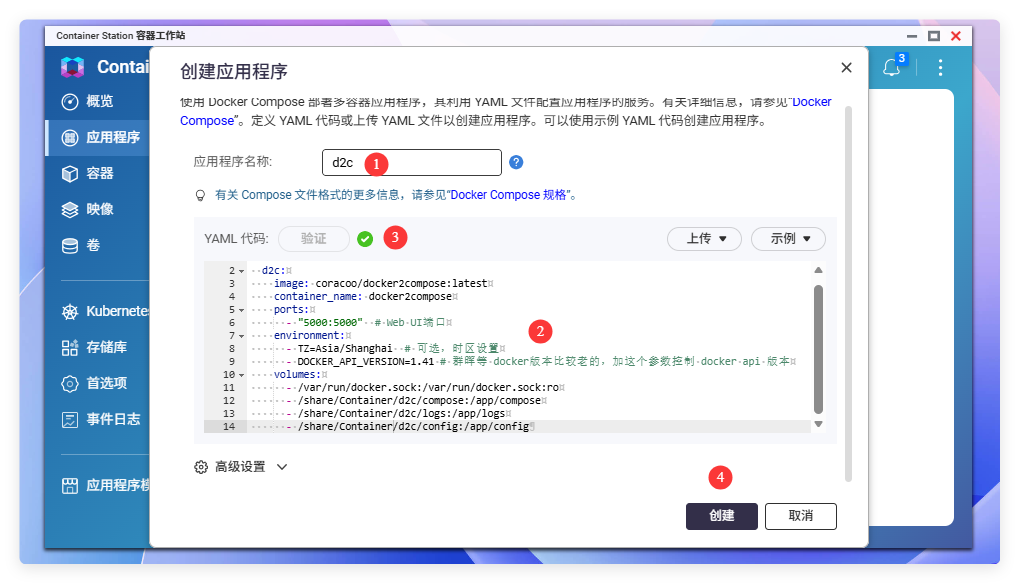Screen dimensions: 1019x583
Task: Open the 映像 images layers icon
Action: 70,209
